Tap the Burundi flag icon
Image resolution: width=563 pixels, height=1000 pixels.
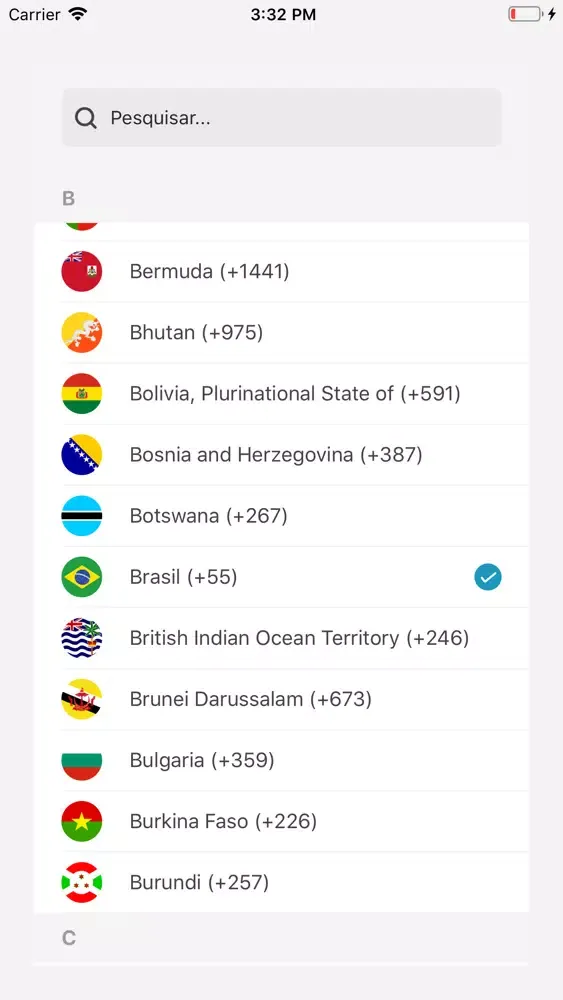(82, 882)
